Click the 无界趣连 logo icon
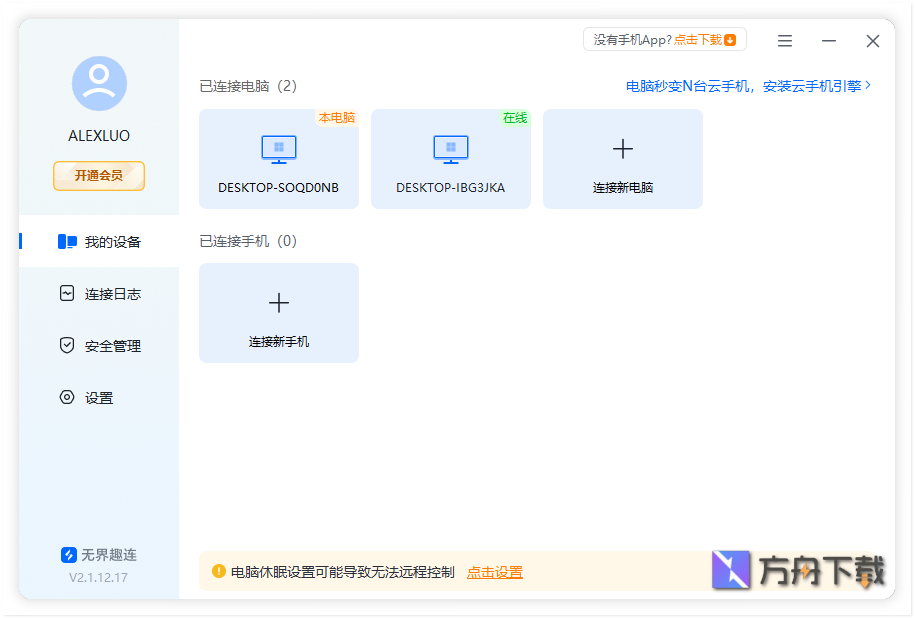915x619 pixels. coord(68,555)
